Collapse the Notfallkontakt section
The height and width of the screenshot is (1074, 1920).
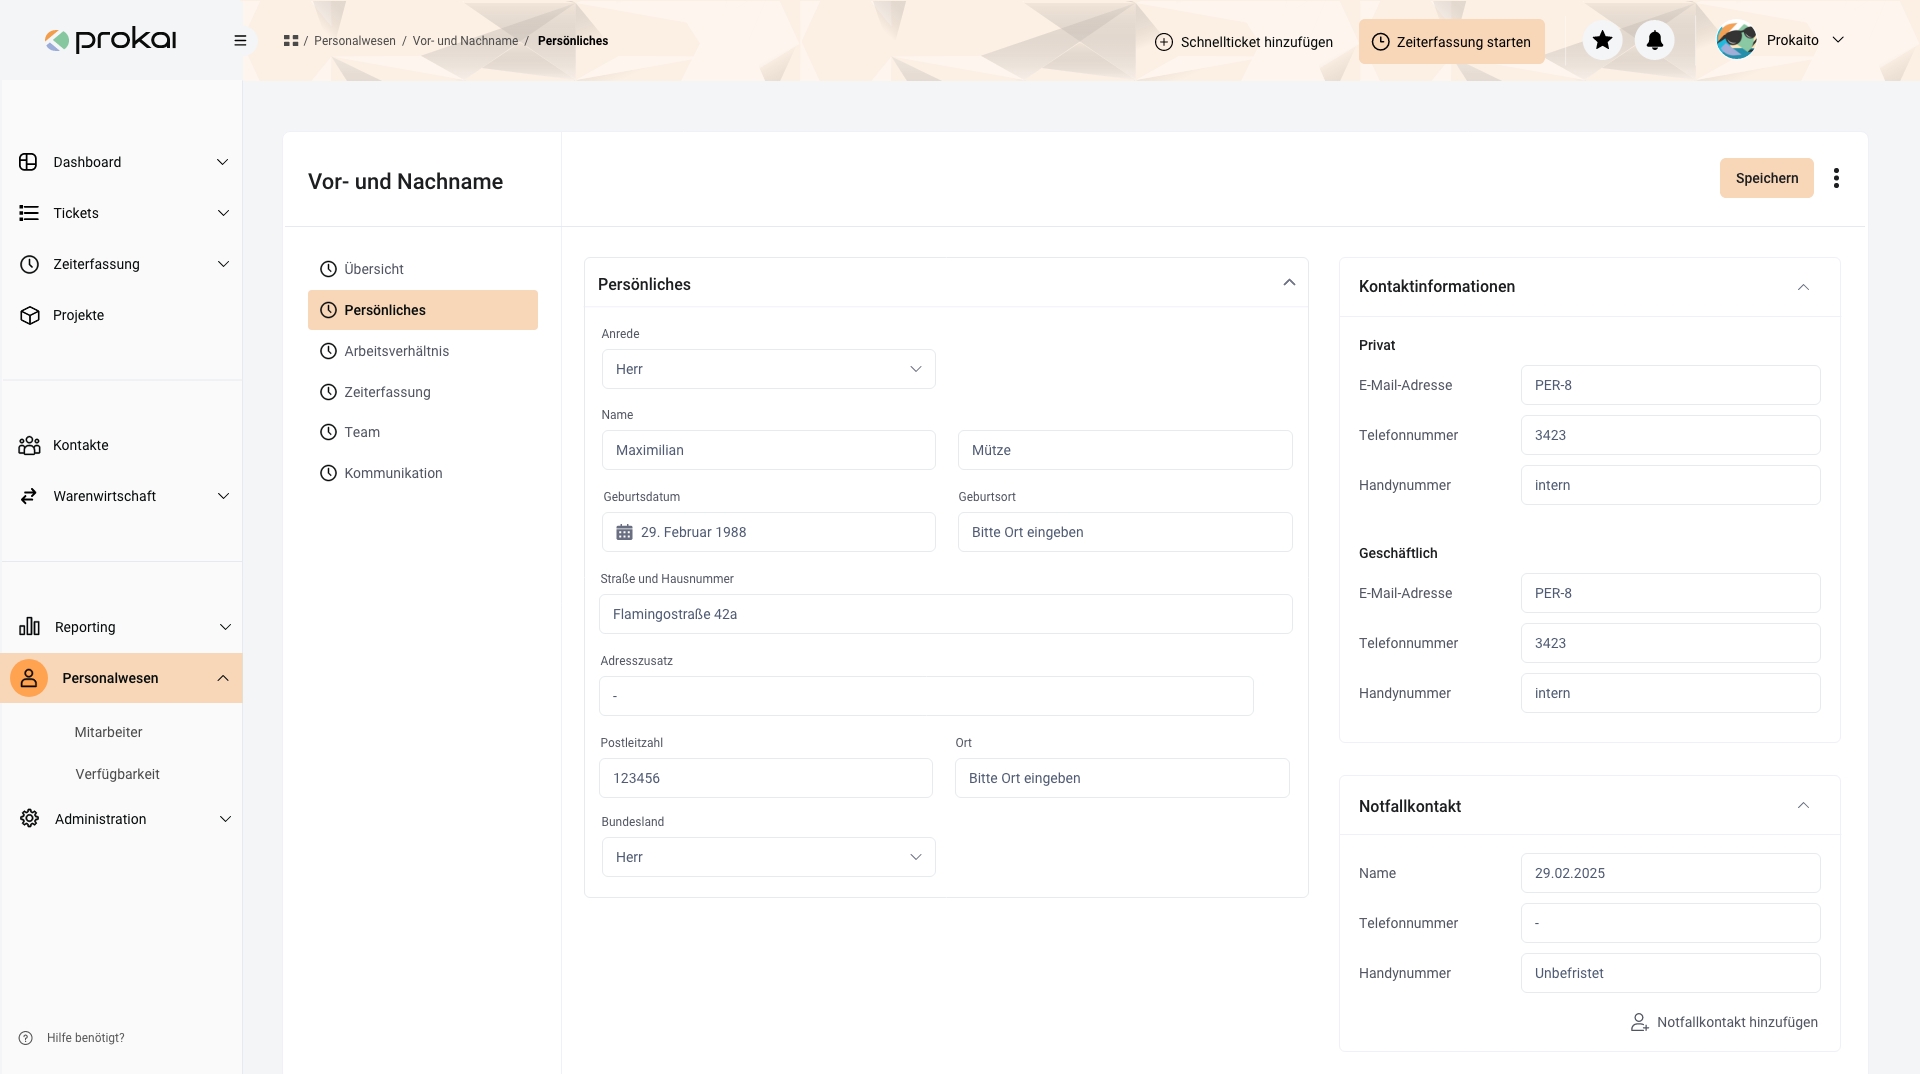pyautogui.click(x=1803, y=806)
